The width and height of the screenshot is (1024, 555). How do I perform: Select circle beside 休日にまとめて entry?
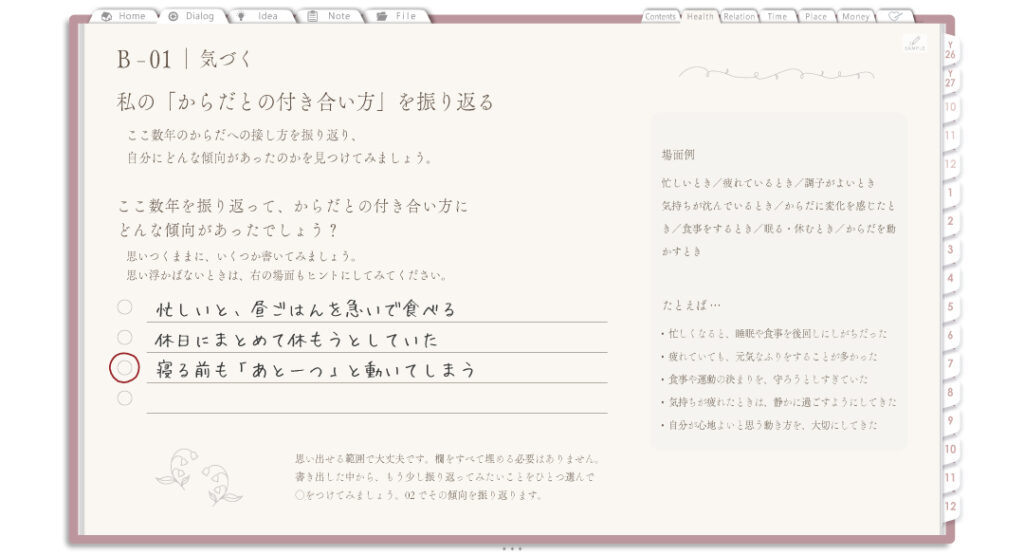(x=125, y=337)
